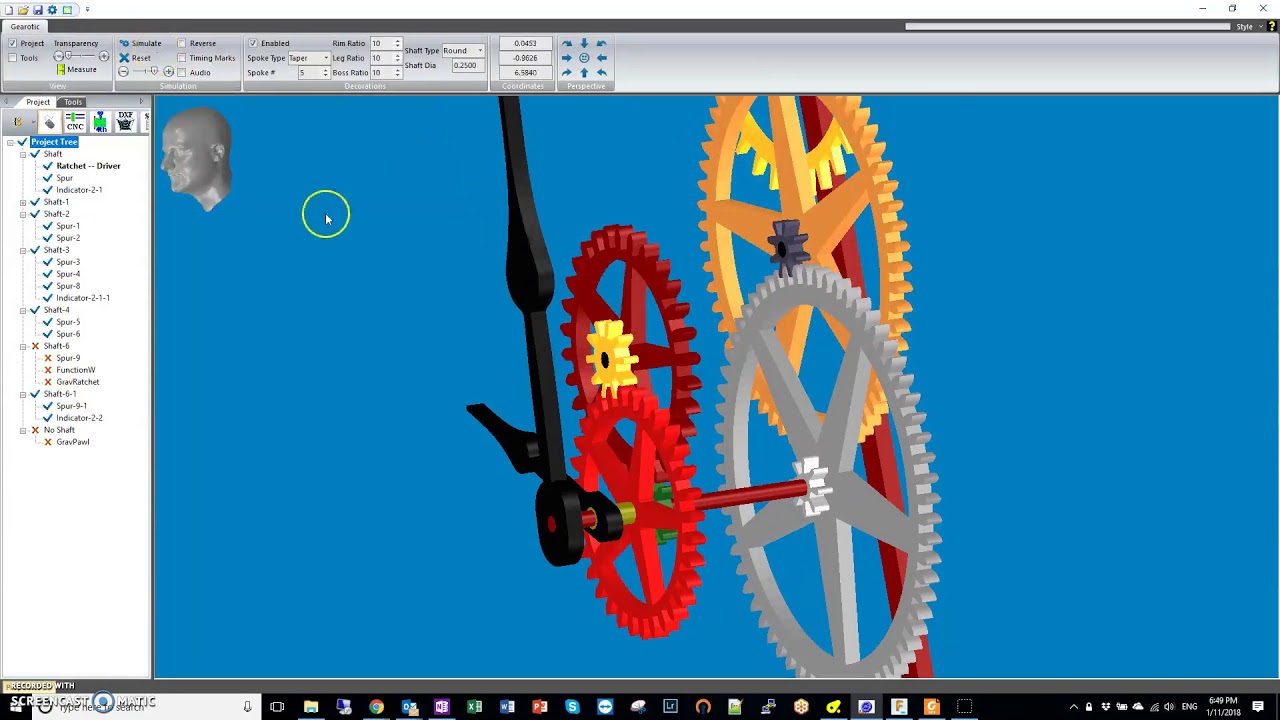Click the Transparency slider
The height and width of the screenshot is (720, 1280).
click(81, 56)
